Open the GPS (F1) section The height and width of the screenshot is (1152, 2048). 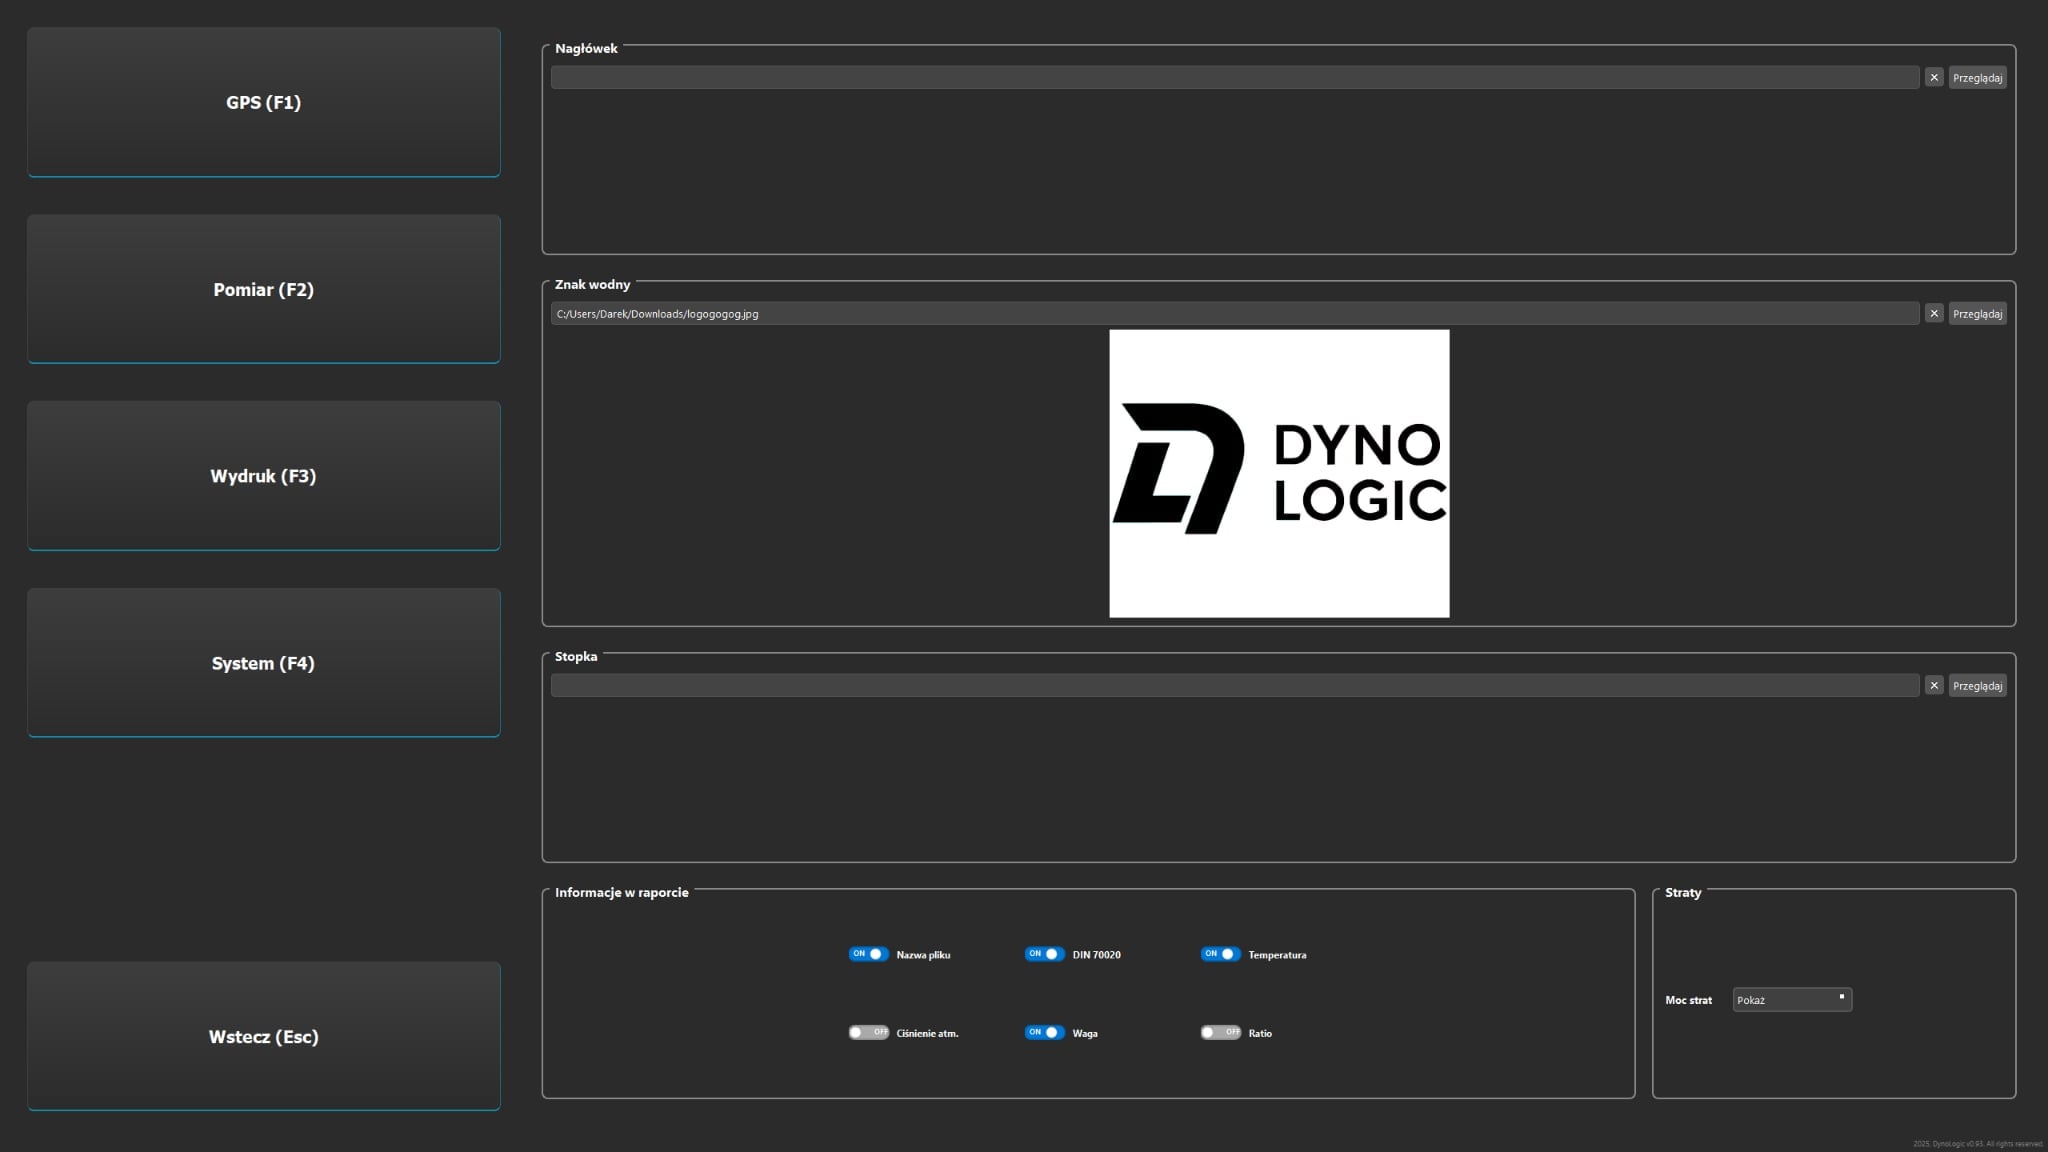coord(264,102)
